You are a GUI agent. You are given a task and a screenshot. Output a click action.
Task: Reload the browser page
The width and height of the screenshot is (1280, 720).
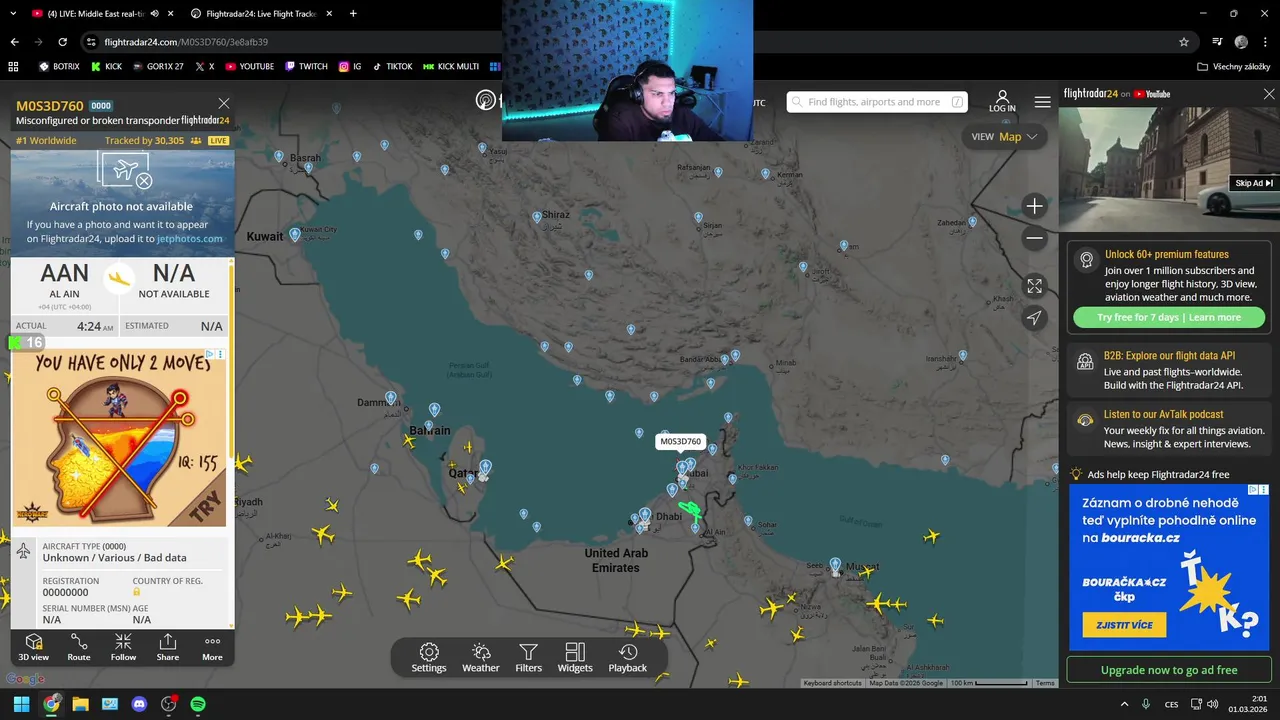tap(62, 42)
